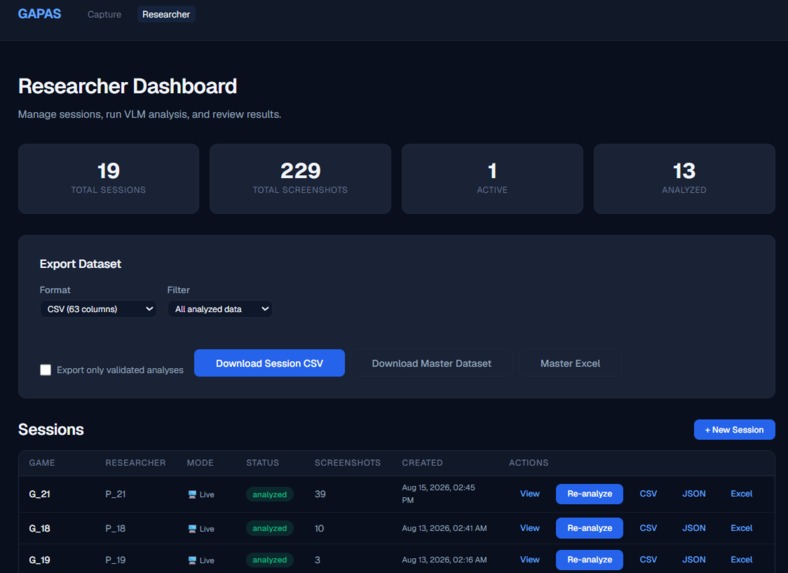Download JSON for session G_19
Screen dimensions: 788x573
tap(694, 559)
